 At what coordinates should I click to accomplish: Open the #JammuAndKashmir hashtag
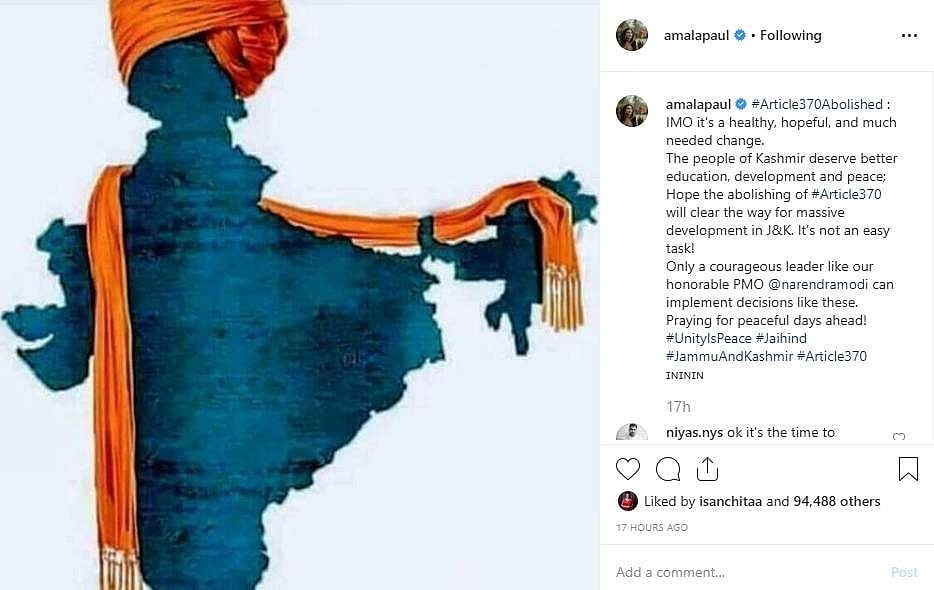729,356
